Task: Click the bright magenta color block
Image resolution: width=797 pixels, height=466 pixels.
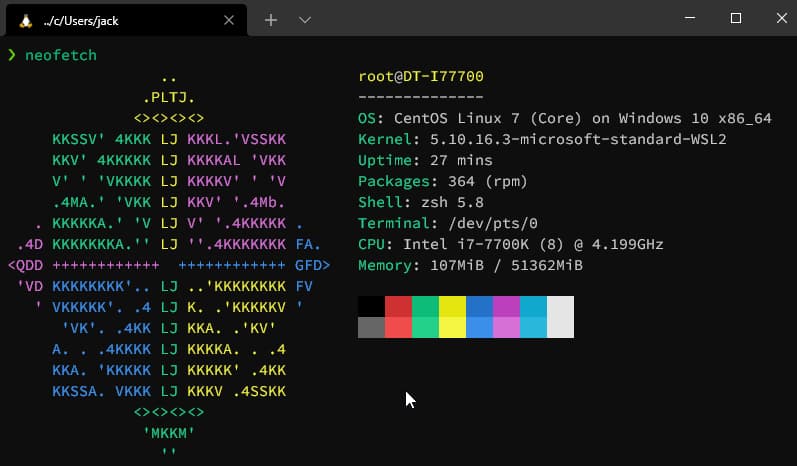Action: tap(506, 327)
